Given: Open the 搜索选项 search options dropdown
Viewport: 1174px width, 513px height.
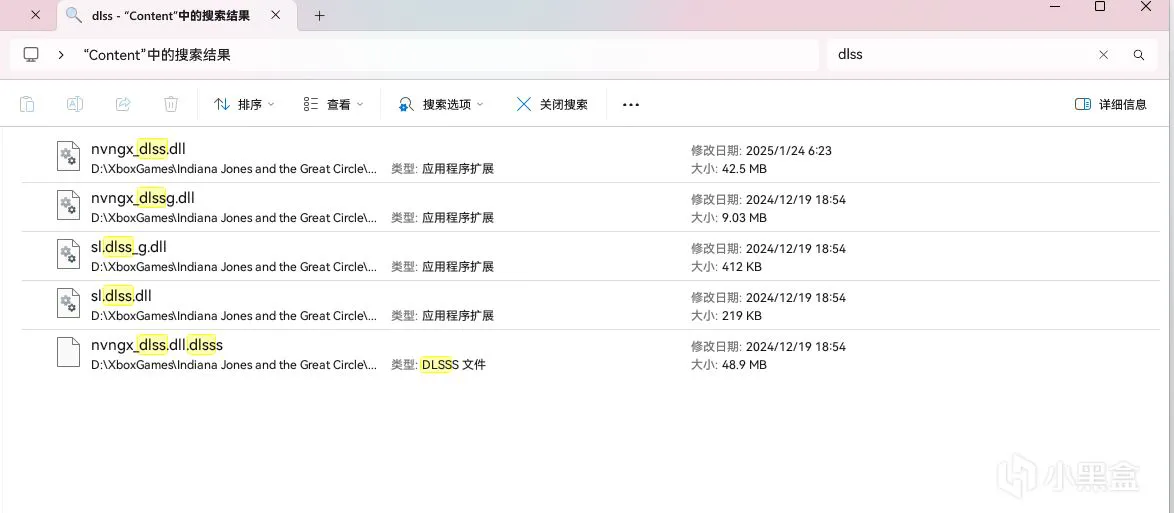Looking at the screenshot, I should click(440, 104).
